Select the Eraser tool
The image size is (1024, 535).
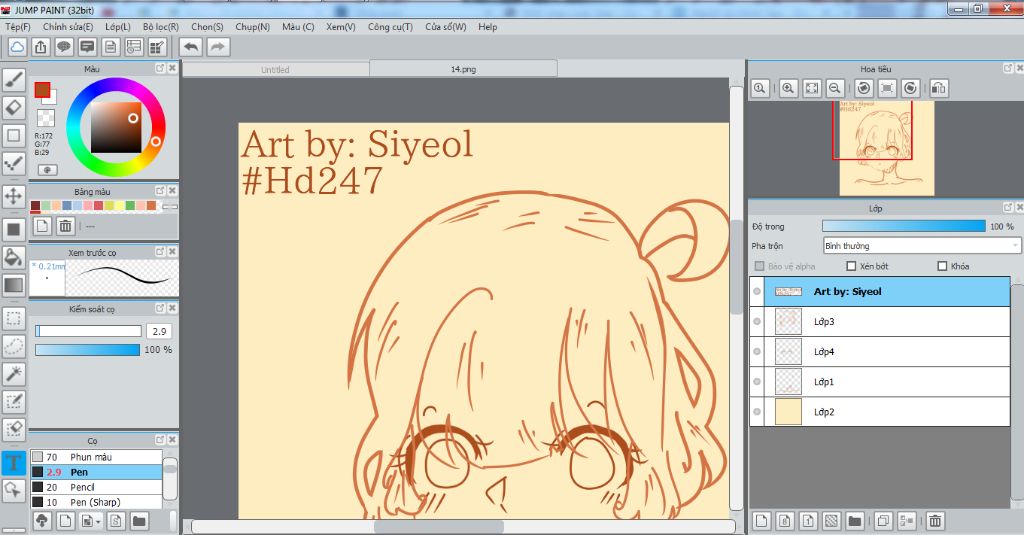[x=14, y=108]
